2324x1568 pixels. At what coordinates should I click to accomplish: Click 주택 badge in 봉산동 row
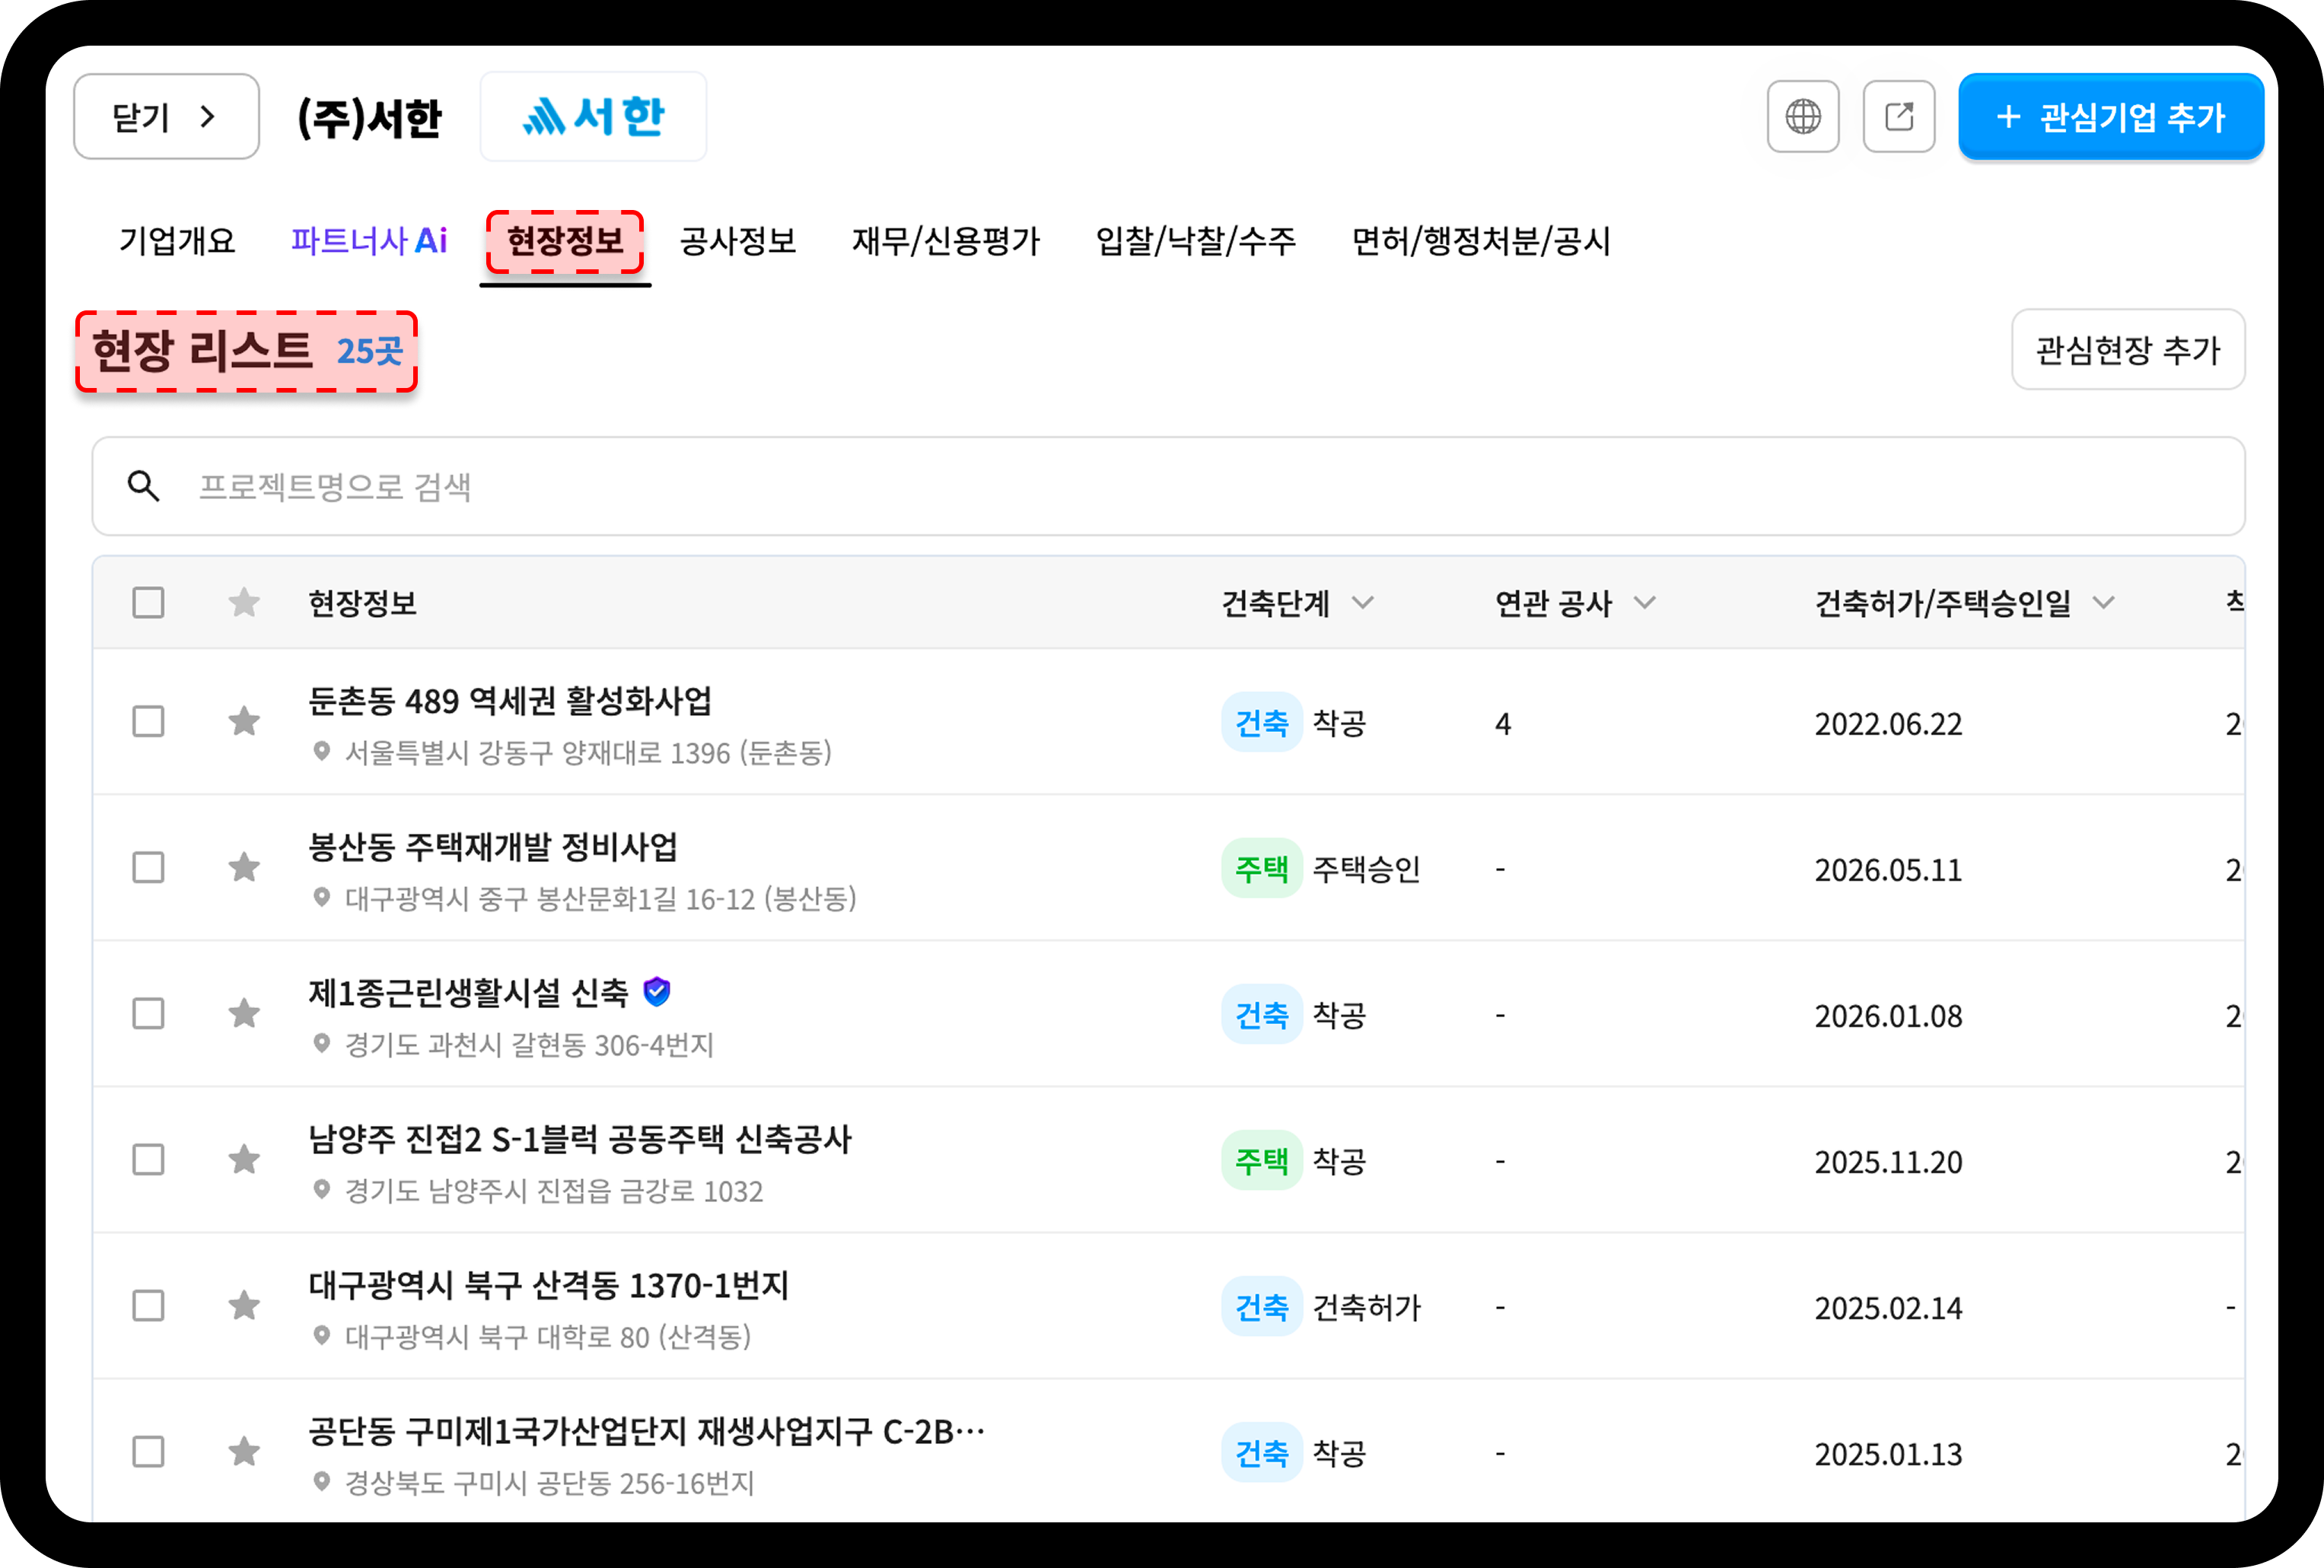(1261, 868)
